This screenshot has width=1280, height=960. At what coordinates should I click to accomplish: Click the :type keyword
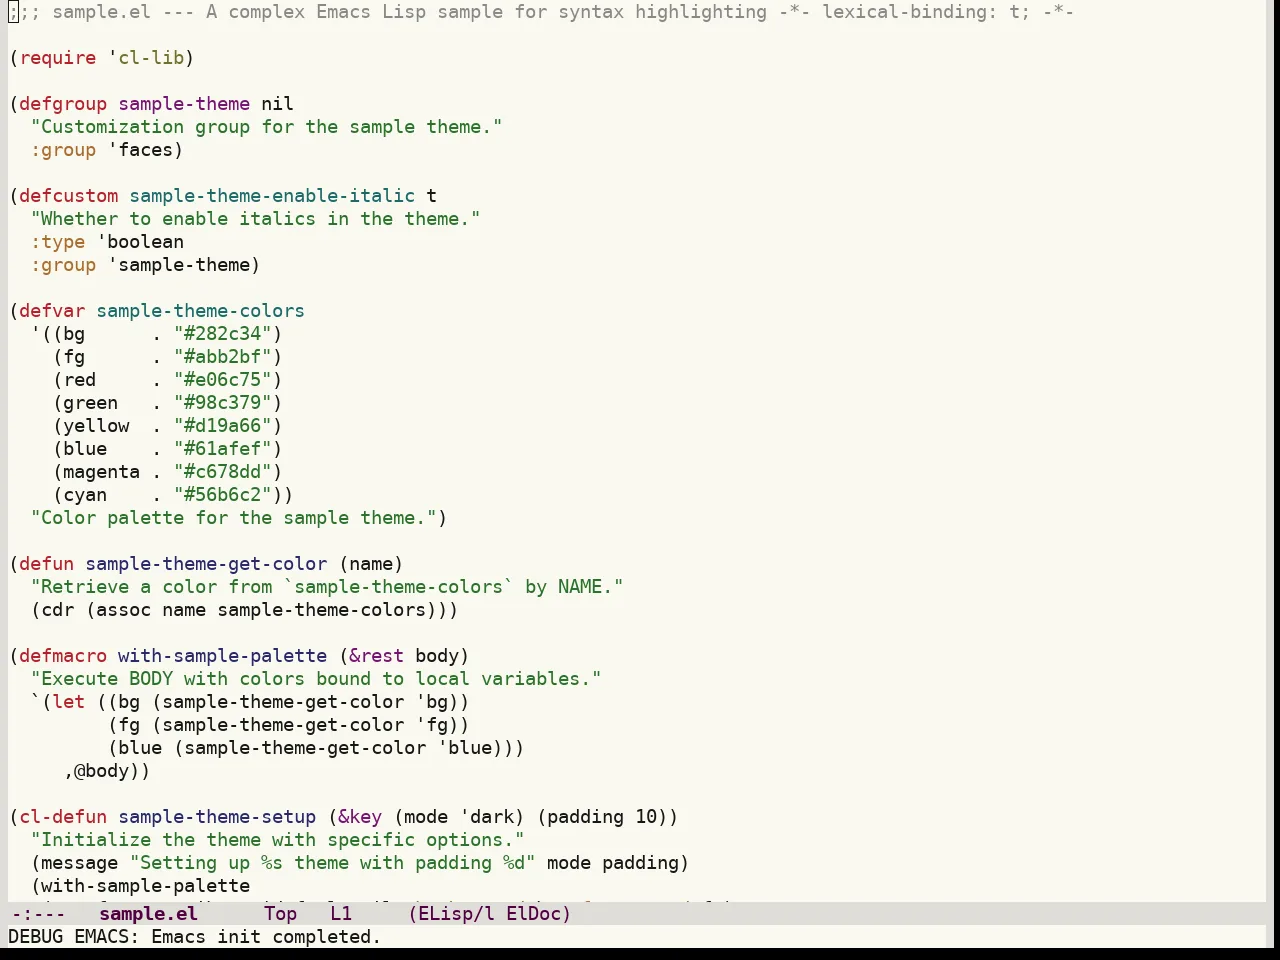[58, 242]
